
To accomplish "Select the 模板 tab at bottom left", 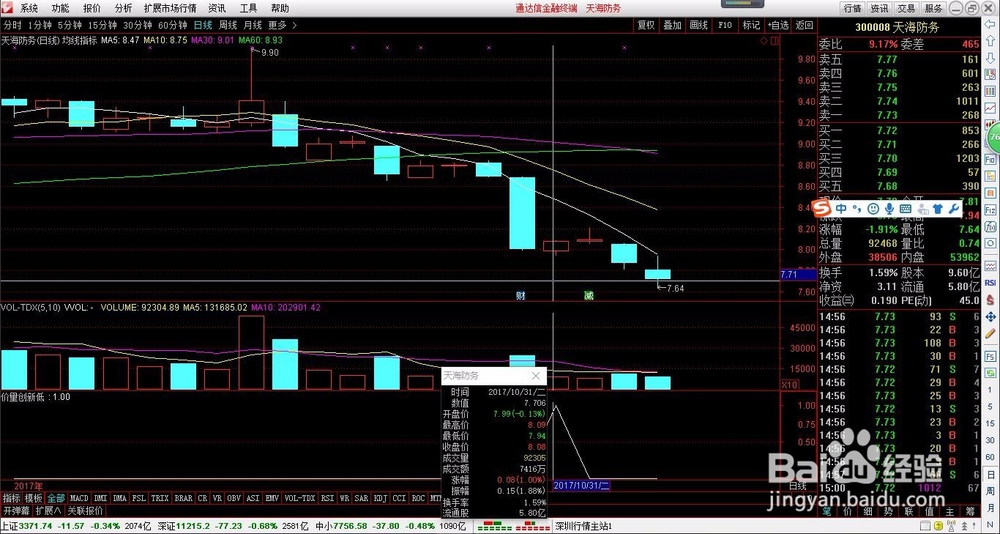I will pos(34,498).
